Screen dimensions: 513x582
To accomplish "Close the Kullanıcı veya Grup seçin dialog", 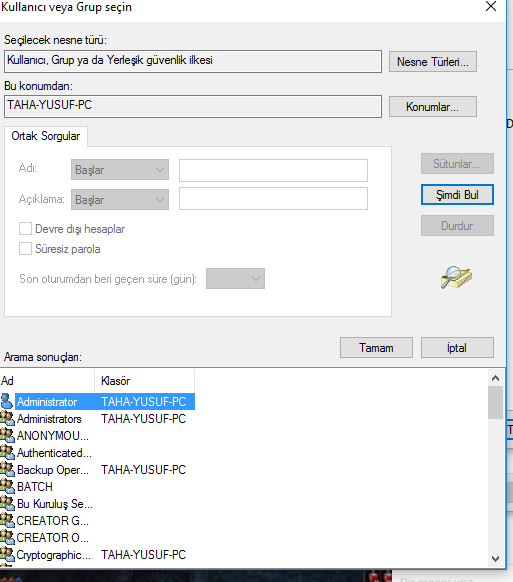I will pyautogui.click(x=491, y=6).
